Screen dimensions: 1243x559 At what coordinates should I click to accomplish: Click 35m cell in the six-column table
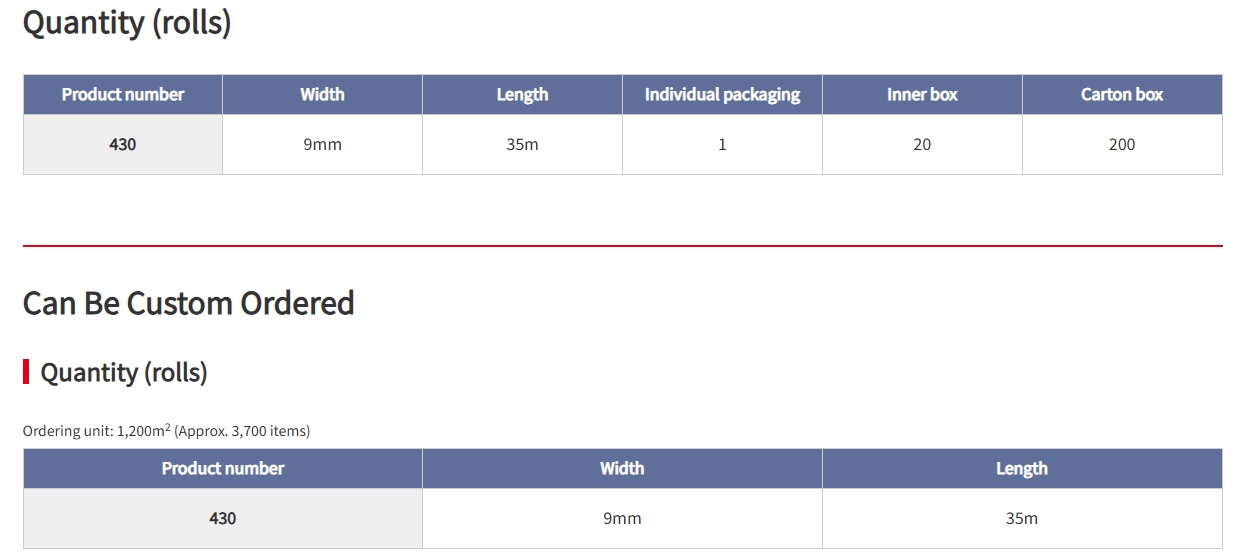click(x=522, y=144)
